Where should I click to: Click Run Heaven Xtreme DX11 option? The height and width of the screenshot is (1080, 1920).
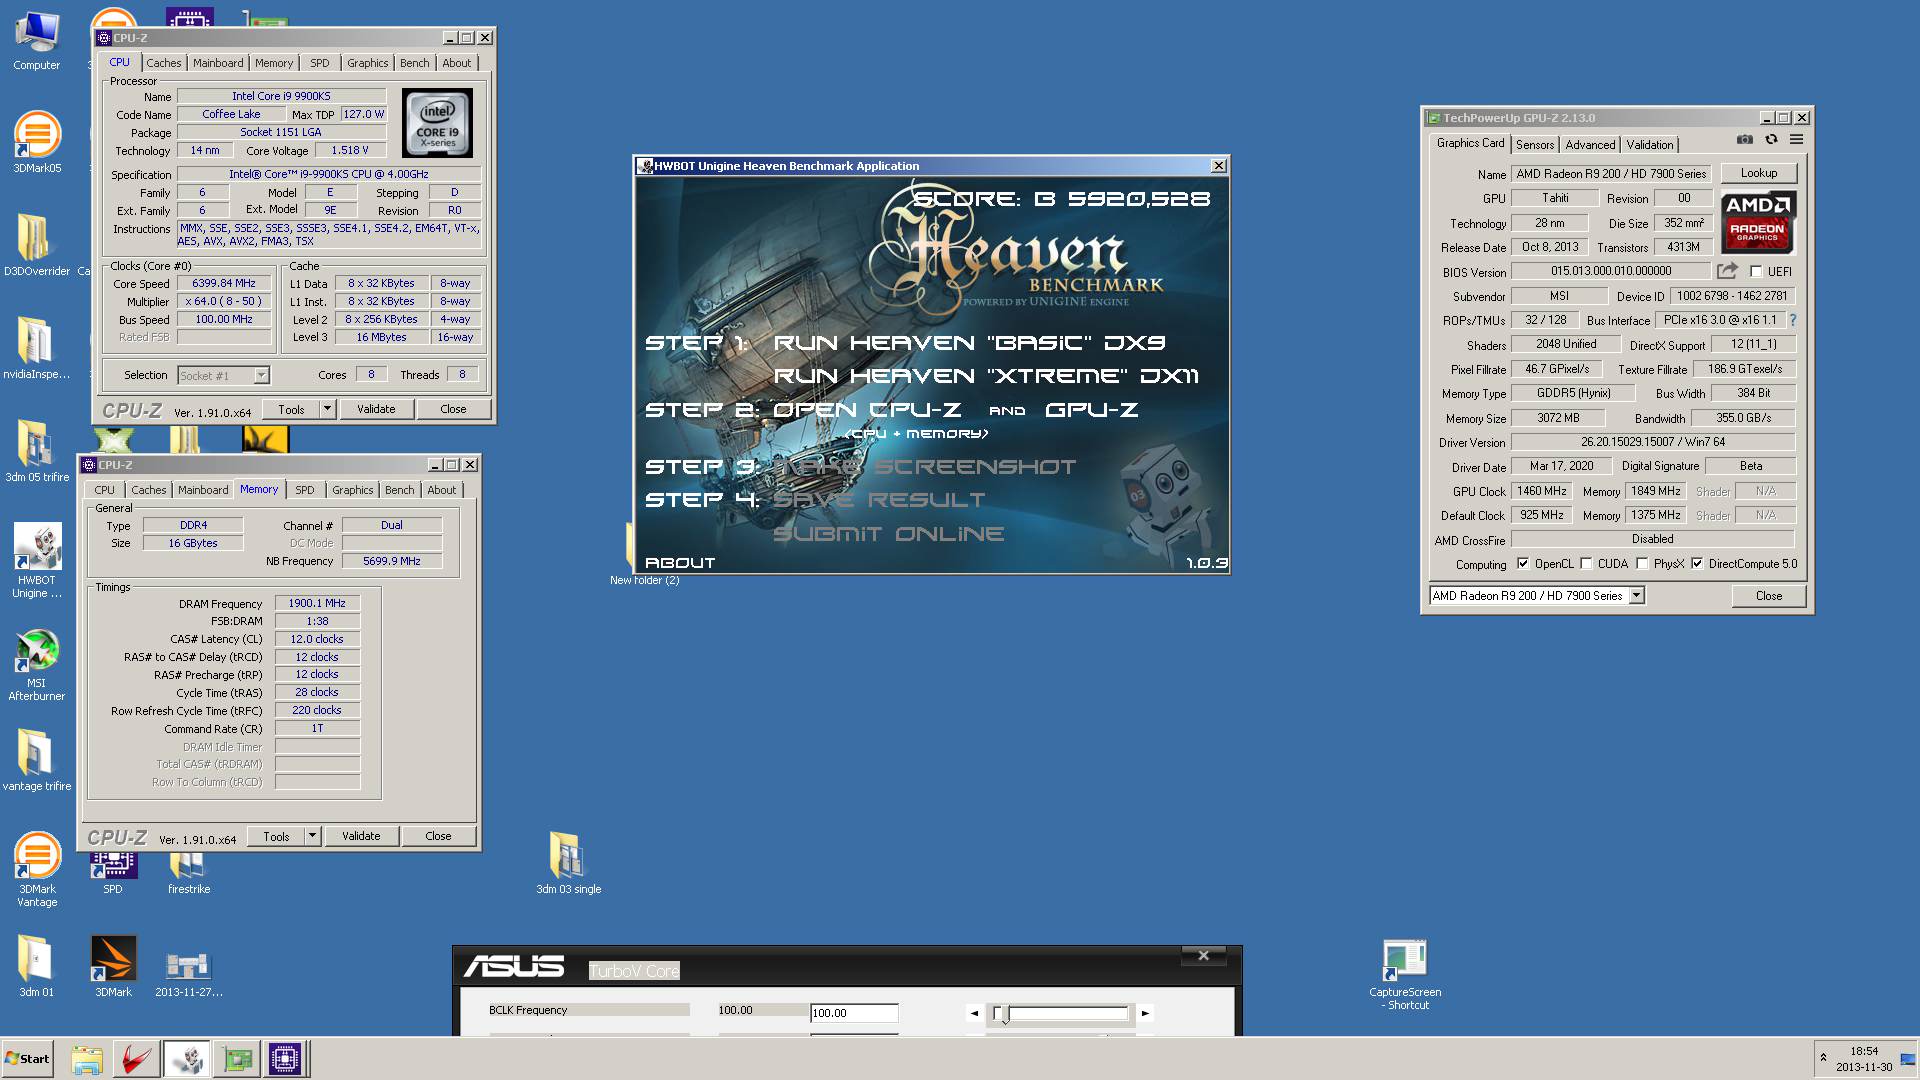click(x=986, y=376)
